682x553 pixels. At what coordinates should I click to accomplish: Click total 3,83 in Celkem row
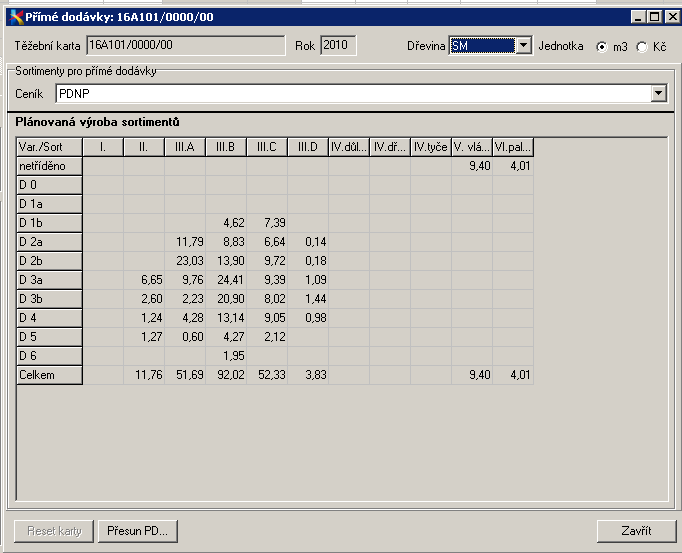pos(308,375)
